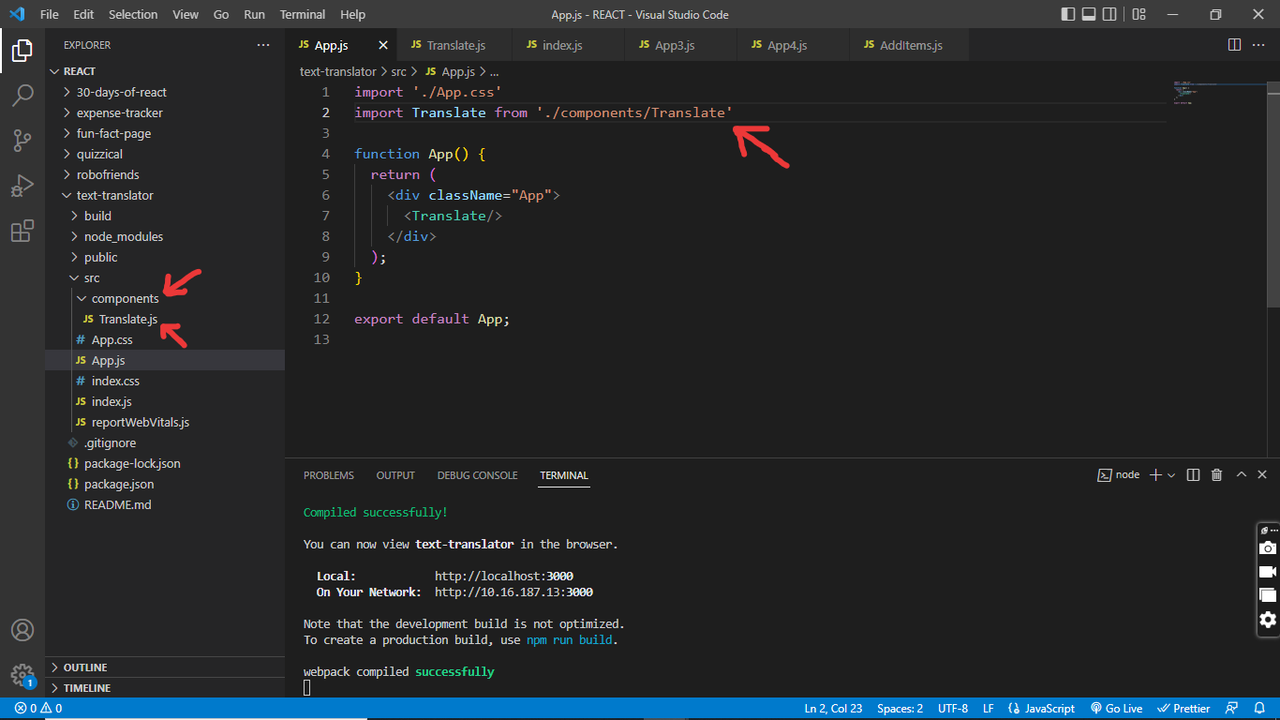Screen dimensions: 1280x720
Task: Close the App.js editor tab
Action: coord(383,45)
